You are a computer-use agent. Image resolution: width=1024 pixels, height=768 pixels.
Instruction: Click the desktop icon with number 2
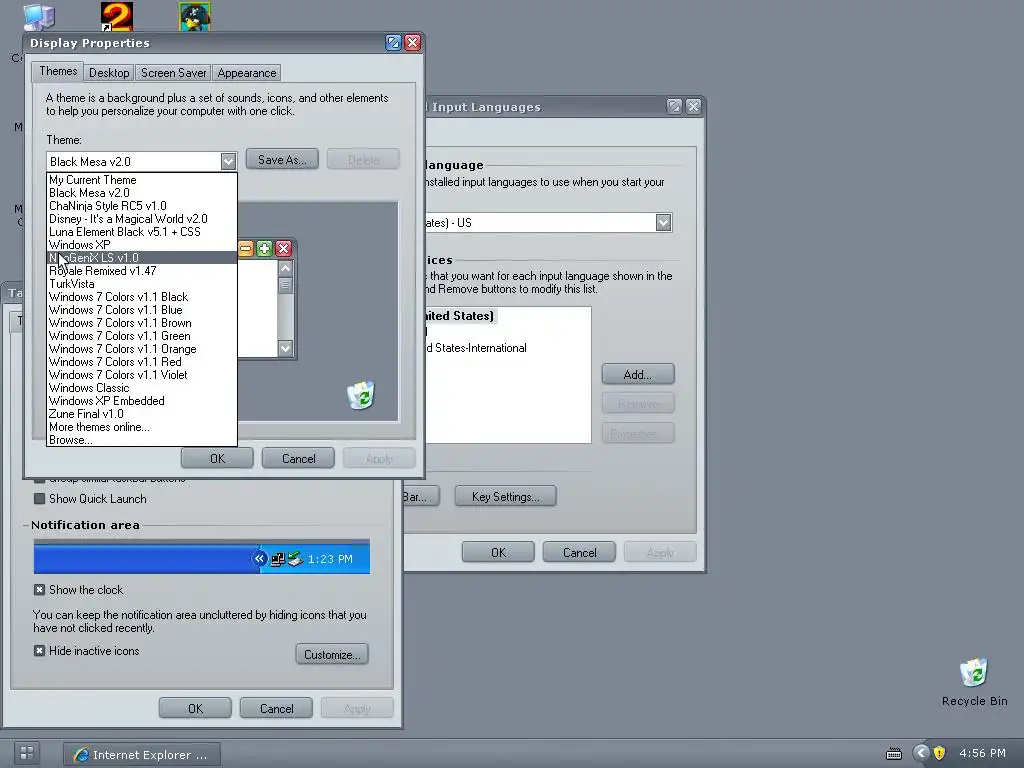117,16
